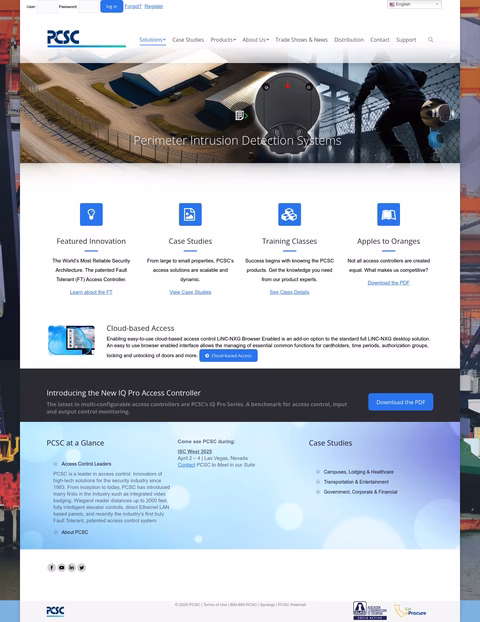Click the cloud access thumbnail image
This screenshot has width=480, height=622.
[x=71, y=340]
